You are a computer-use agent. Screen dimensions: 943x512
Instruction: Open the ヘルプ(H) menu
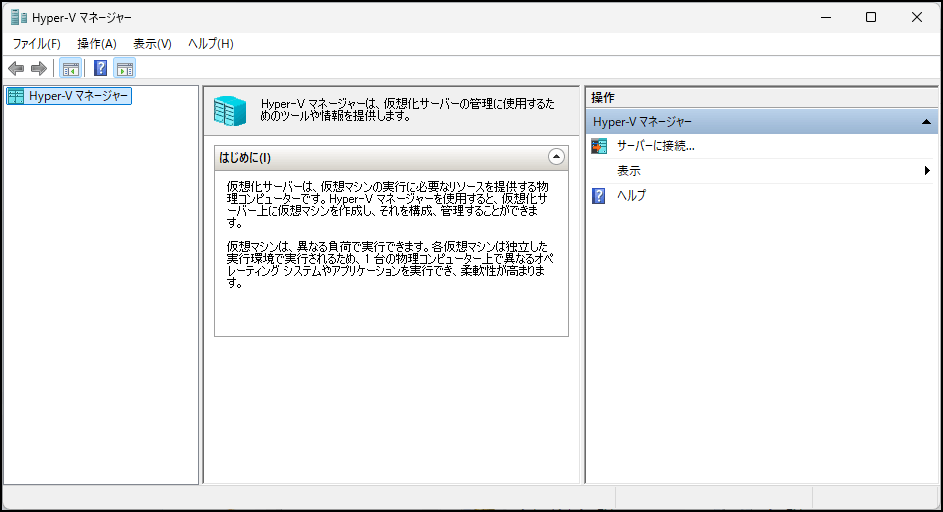tap(210, 43)
